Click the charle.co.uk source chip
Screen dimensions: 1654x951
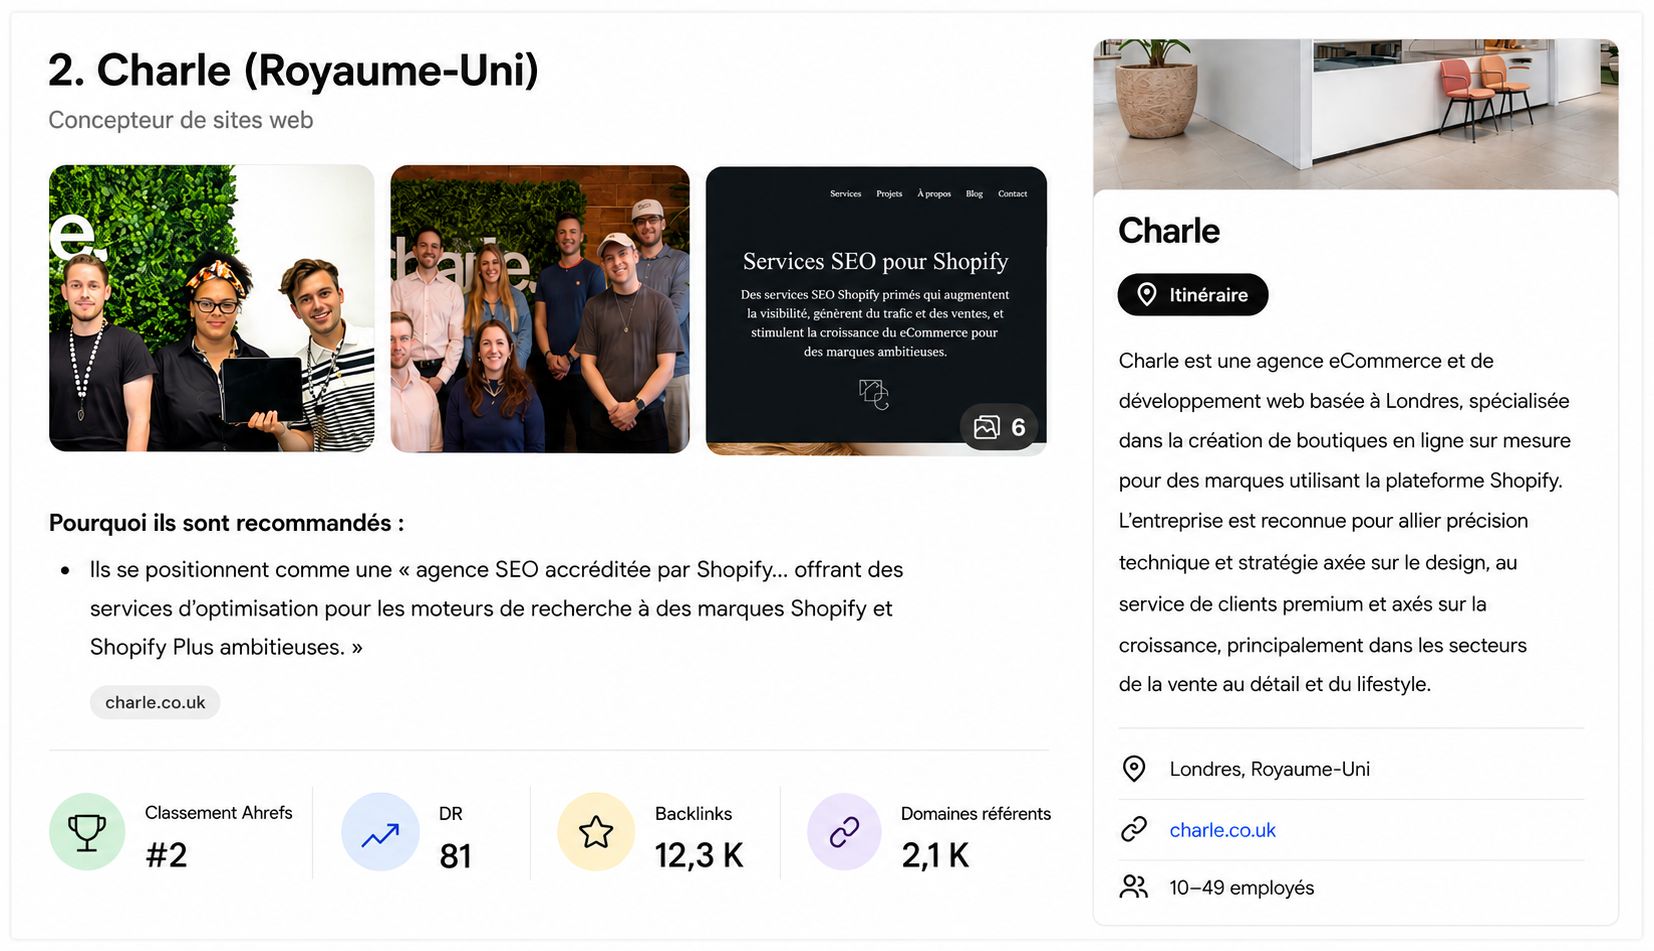(x=155, y=702)
